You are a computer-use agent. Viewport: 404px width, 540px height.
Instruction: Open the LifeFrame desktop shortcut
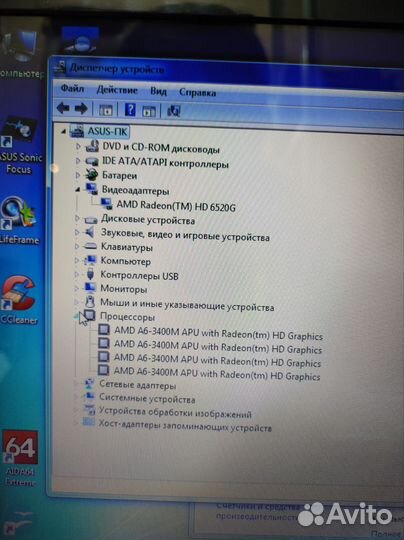click(19, 220)
